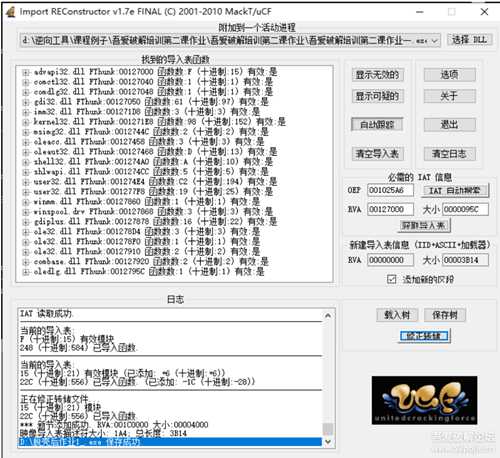Expand the gdi32.dll tree node
500x458 pixels.
pos(26,102)
